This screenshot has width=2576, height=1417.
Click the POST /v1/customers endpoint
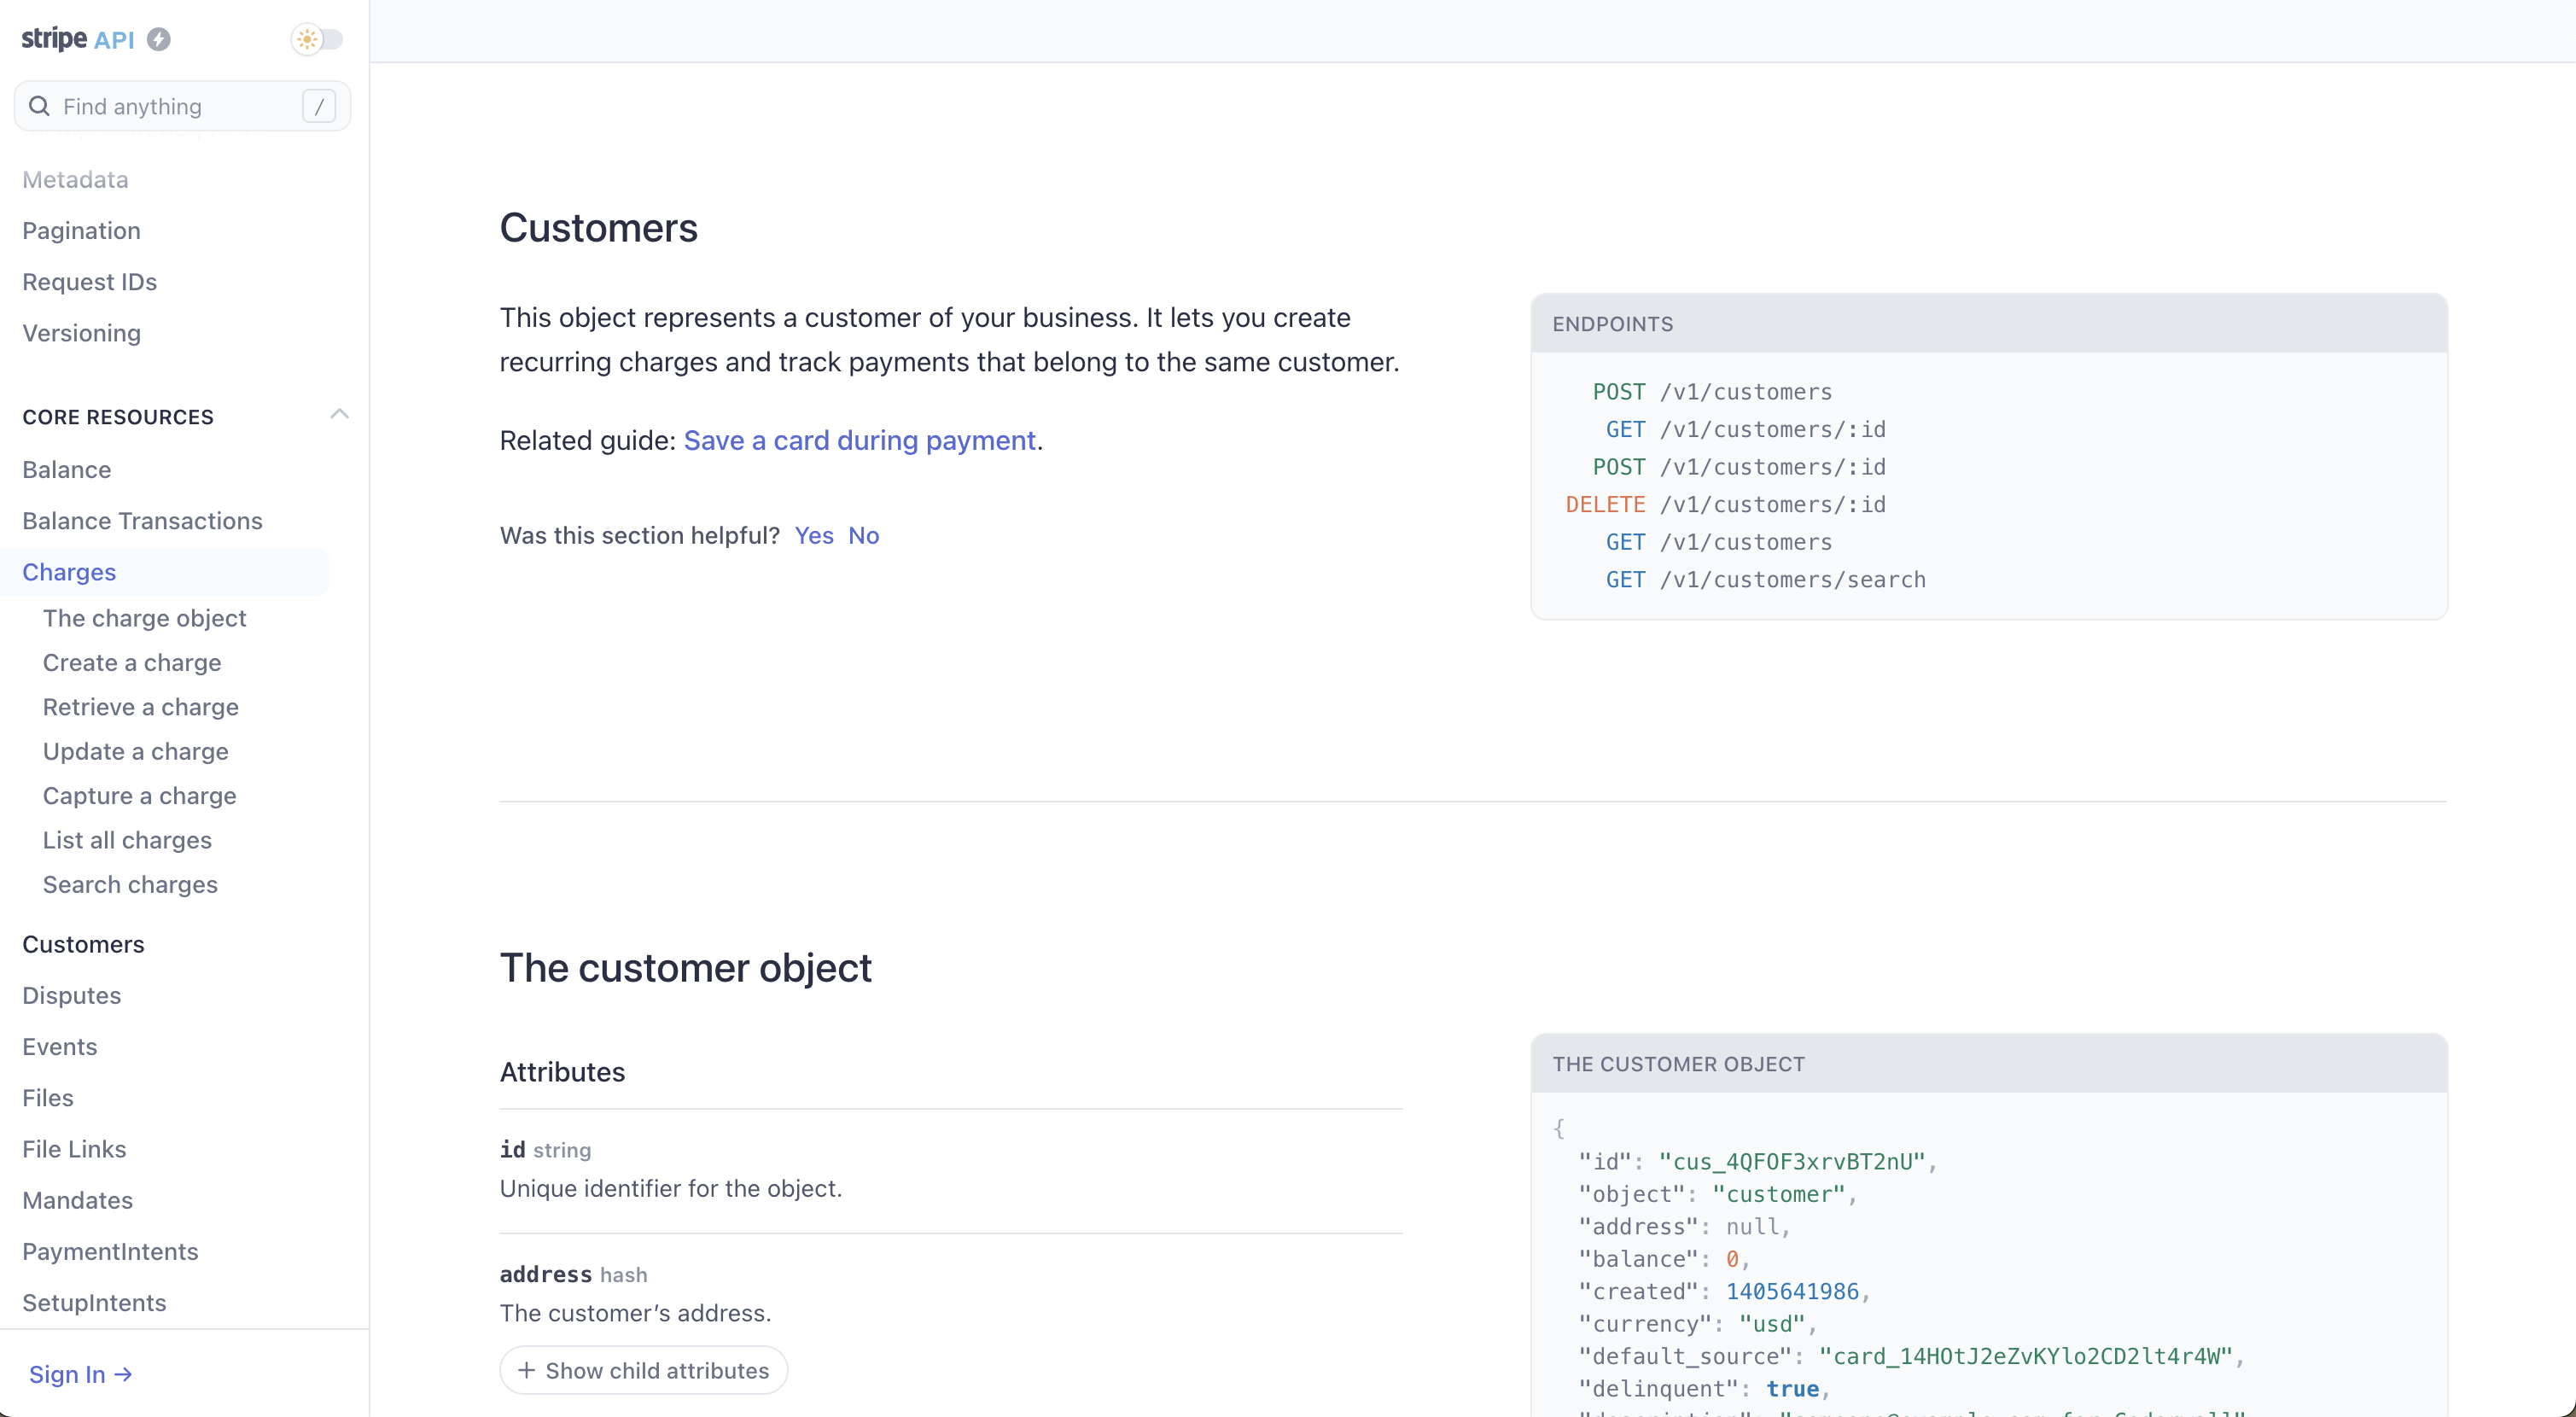(x=1712, y=392)
